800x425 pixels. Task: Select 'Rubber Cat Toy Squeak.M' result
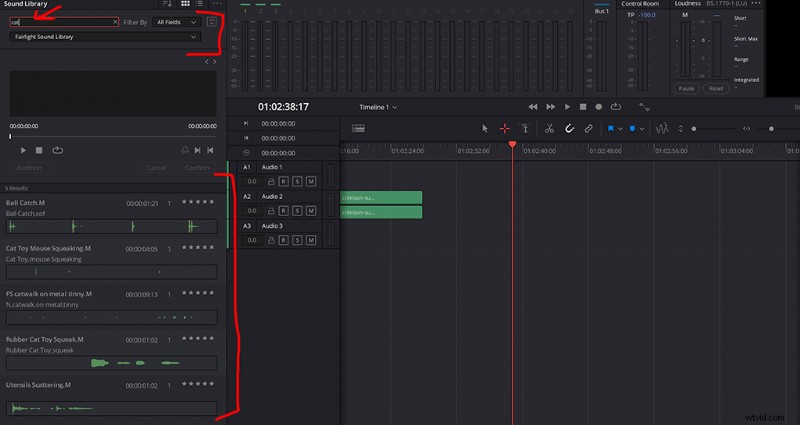point(112,352)
